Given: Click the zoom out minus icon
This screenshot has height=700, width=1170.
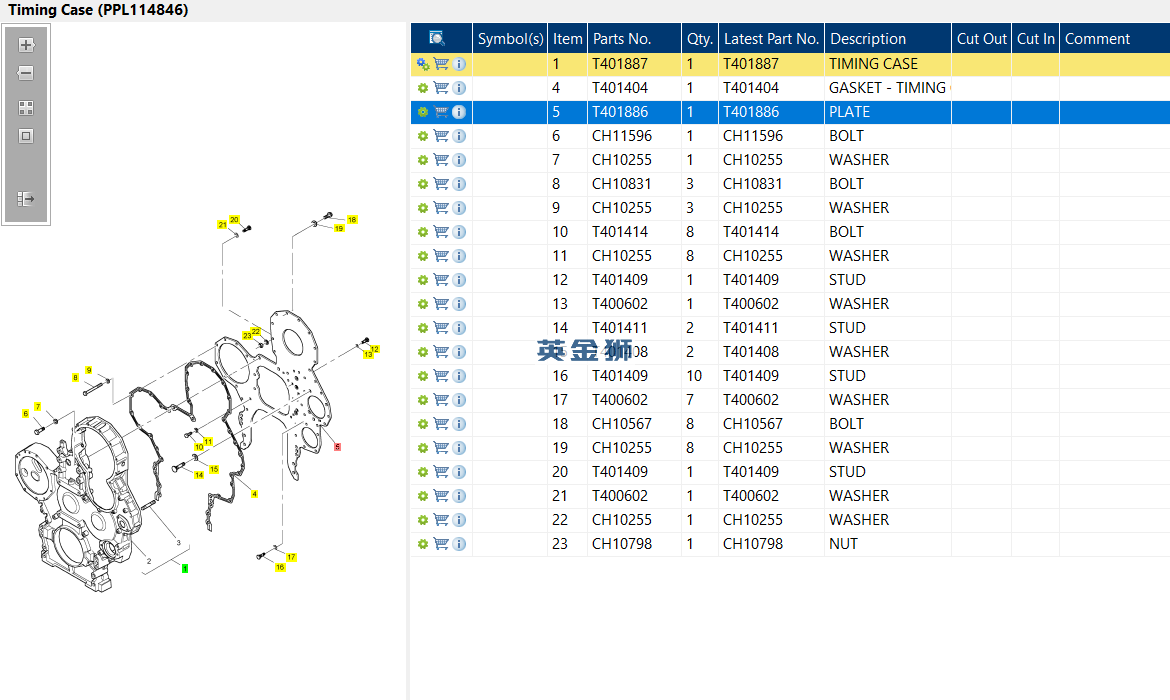Looking at the screenshot, I should point(26,73).
